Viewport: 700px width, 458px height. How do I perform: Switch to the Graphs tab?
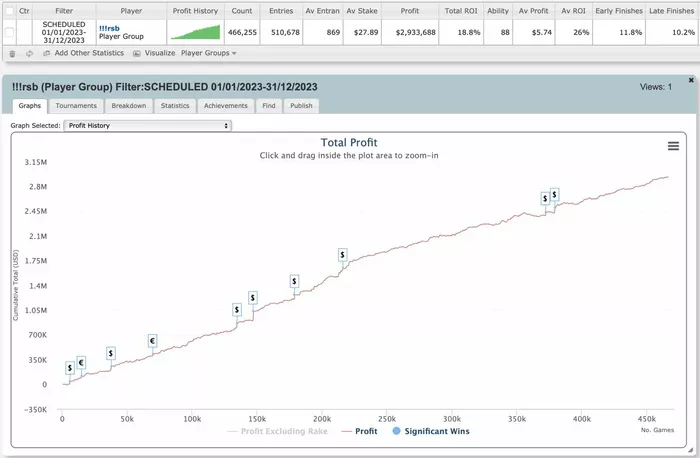pos(29,106)
